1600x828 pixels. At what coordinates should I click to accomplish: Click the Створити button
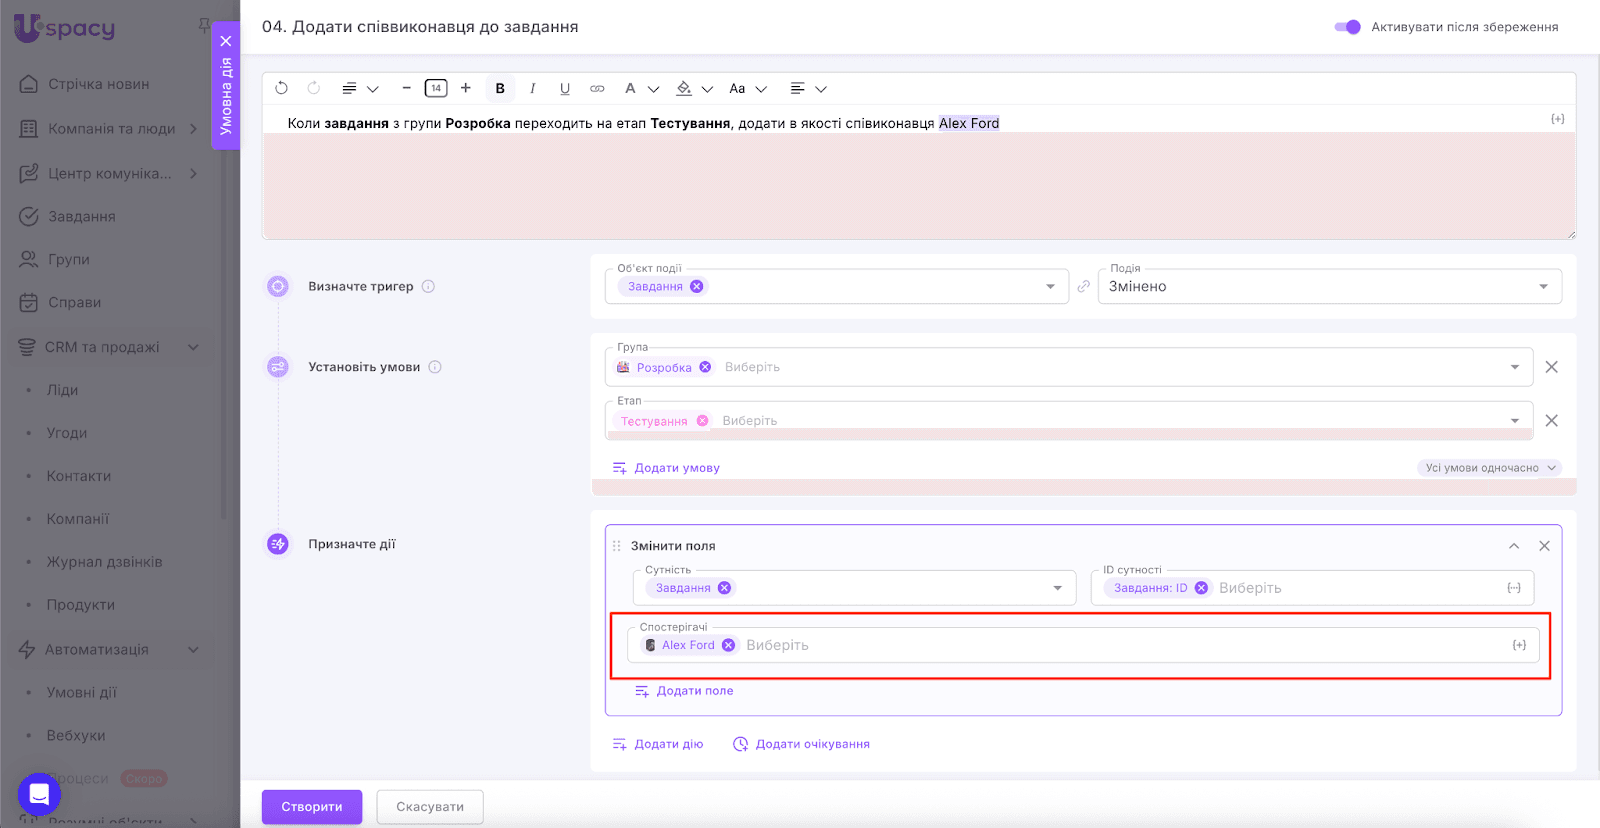pyautogui.click(x=311, y=807)
